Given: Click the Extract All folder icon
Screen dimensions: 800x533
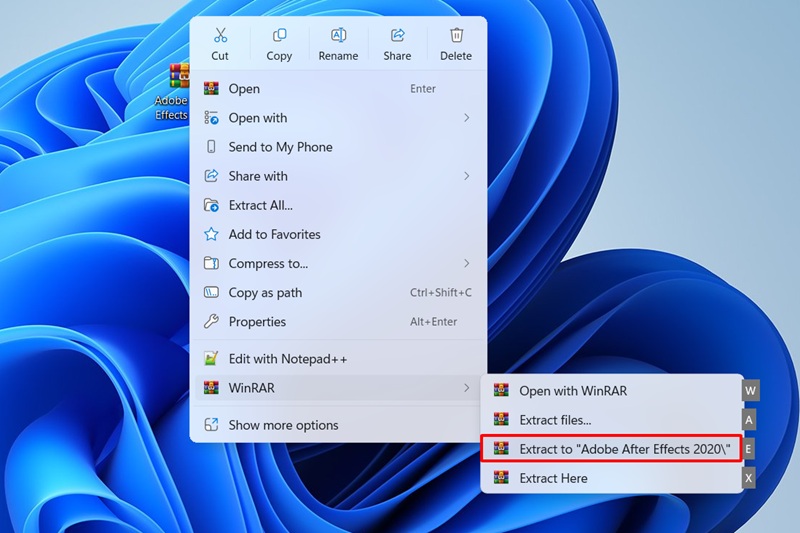Looking at the screenshot, I should 211,205.
